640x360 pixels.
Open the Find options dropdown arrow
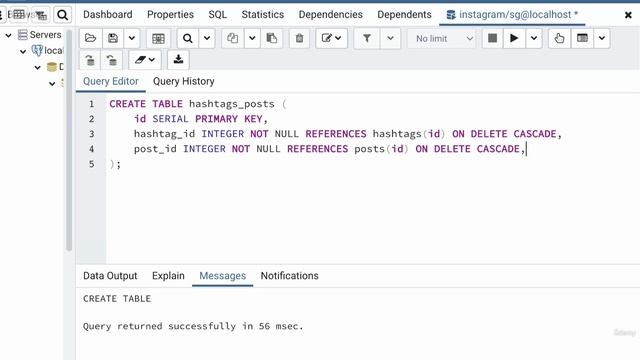[207, 38]
